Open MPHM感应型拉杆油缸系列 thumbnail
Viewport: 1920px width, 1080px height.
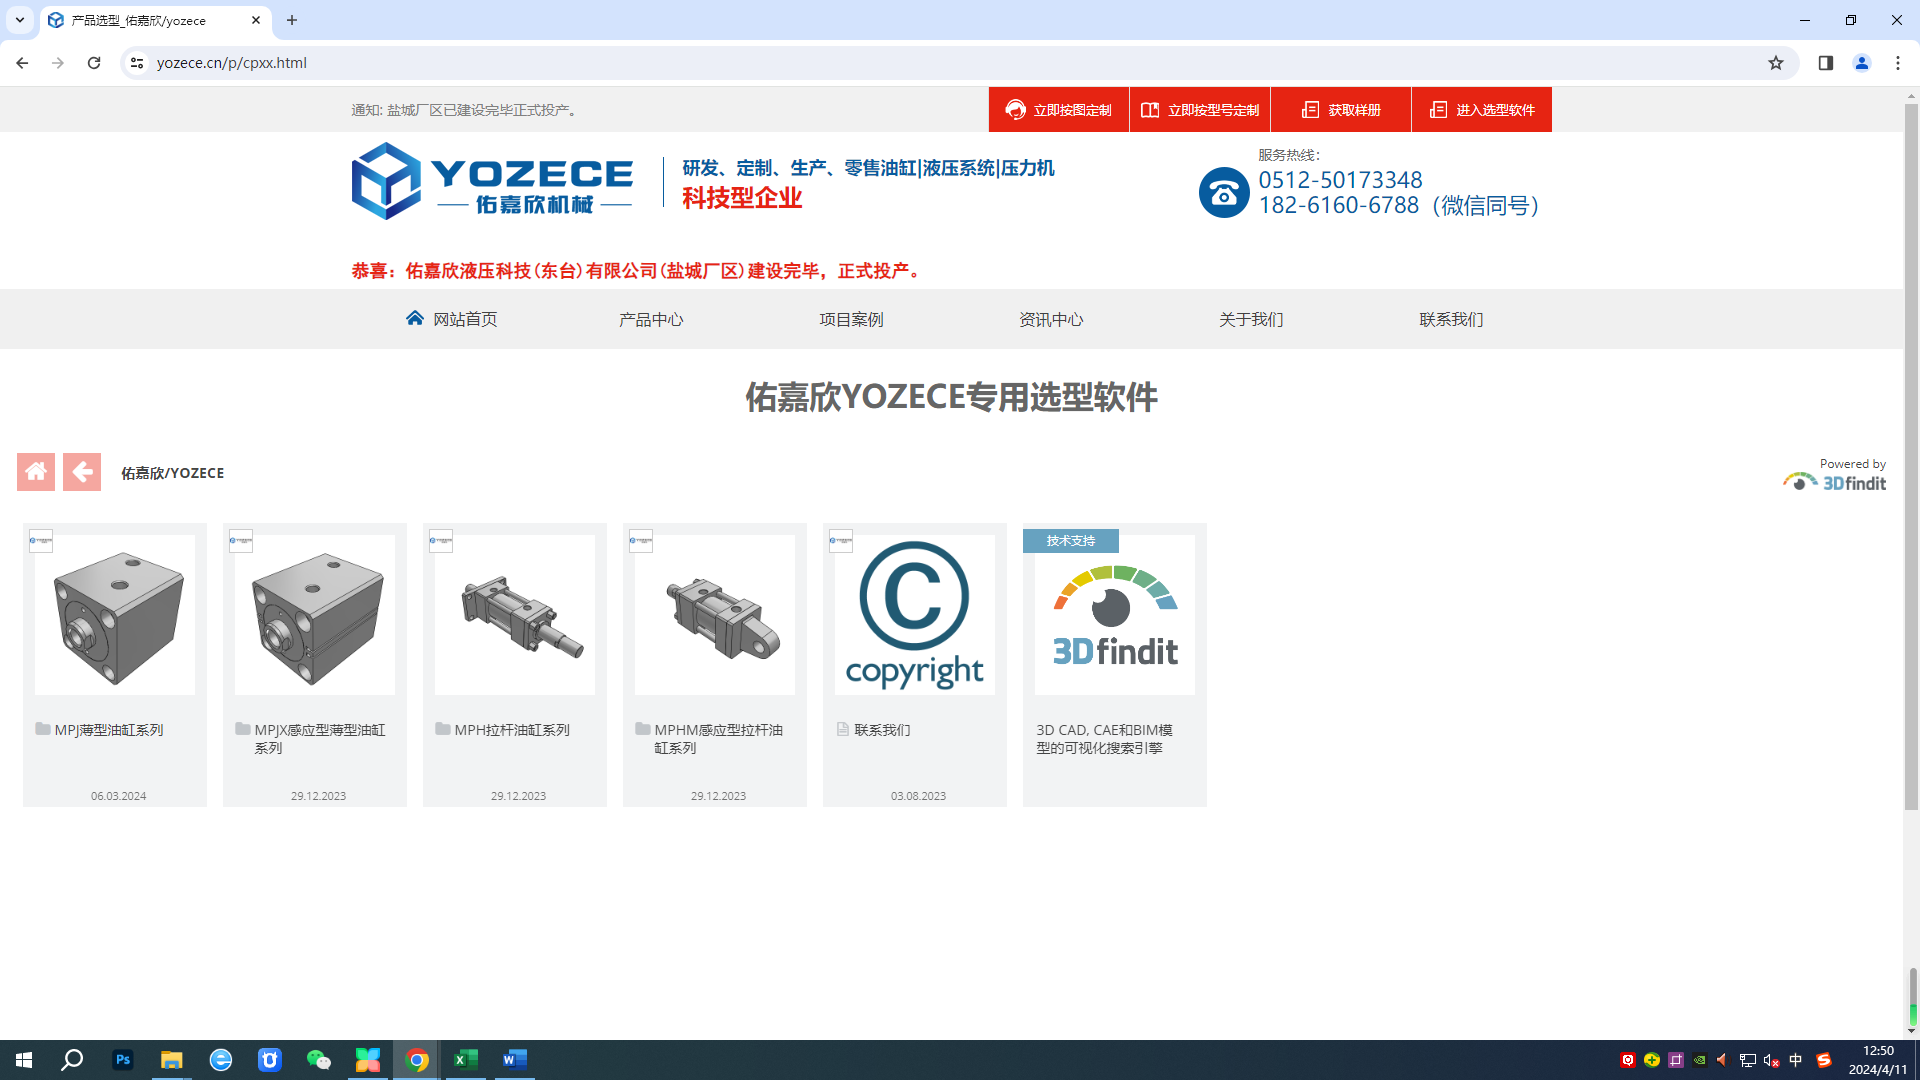point(715,615)
